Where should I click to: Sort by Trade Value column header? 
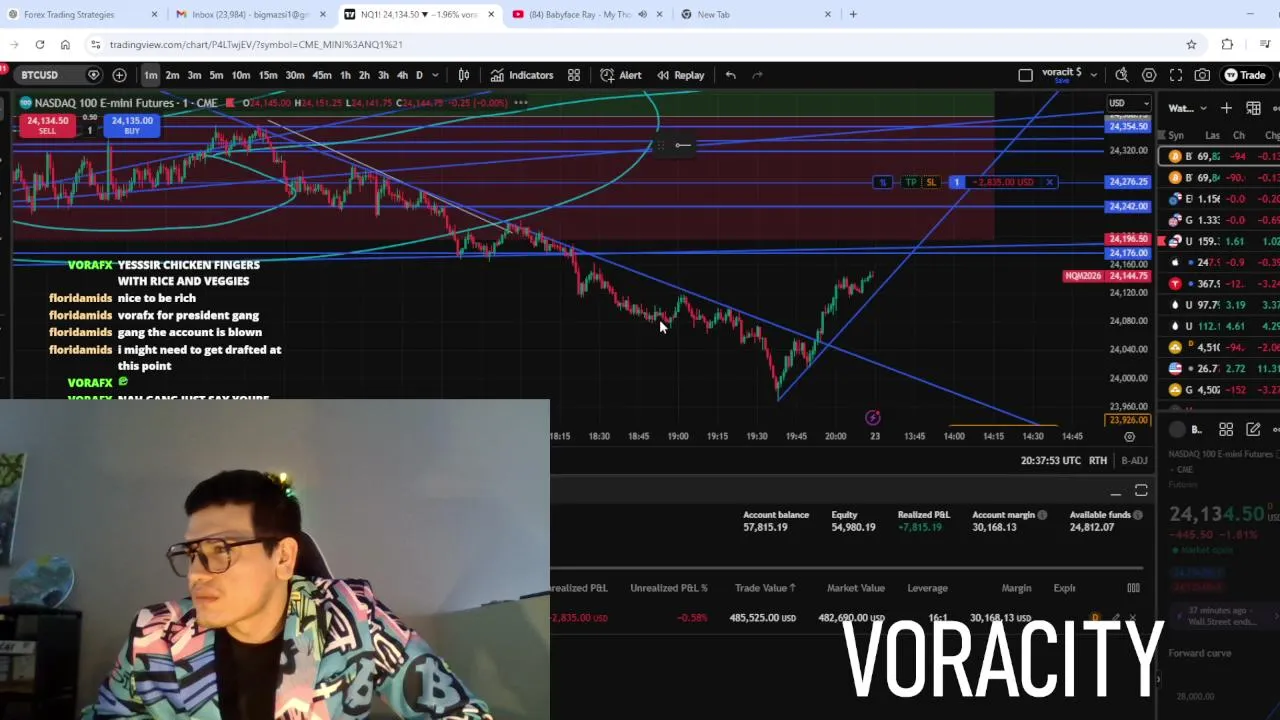(765, 588)
